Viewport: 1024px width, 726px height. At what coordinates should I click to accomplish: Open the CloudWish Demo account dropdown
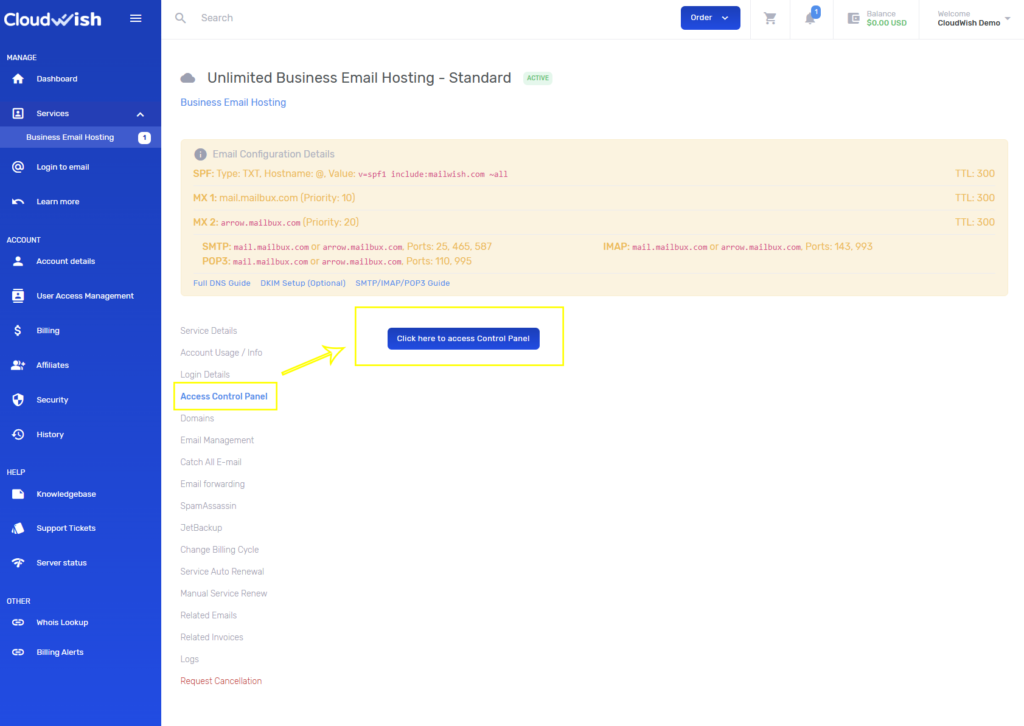click(x=969, y=20)
